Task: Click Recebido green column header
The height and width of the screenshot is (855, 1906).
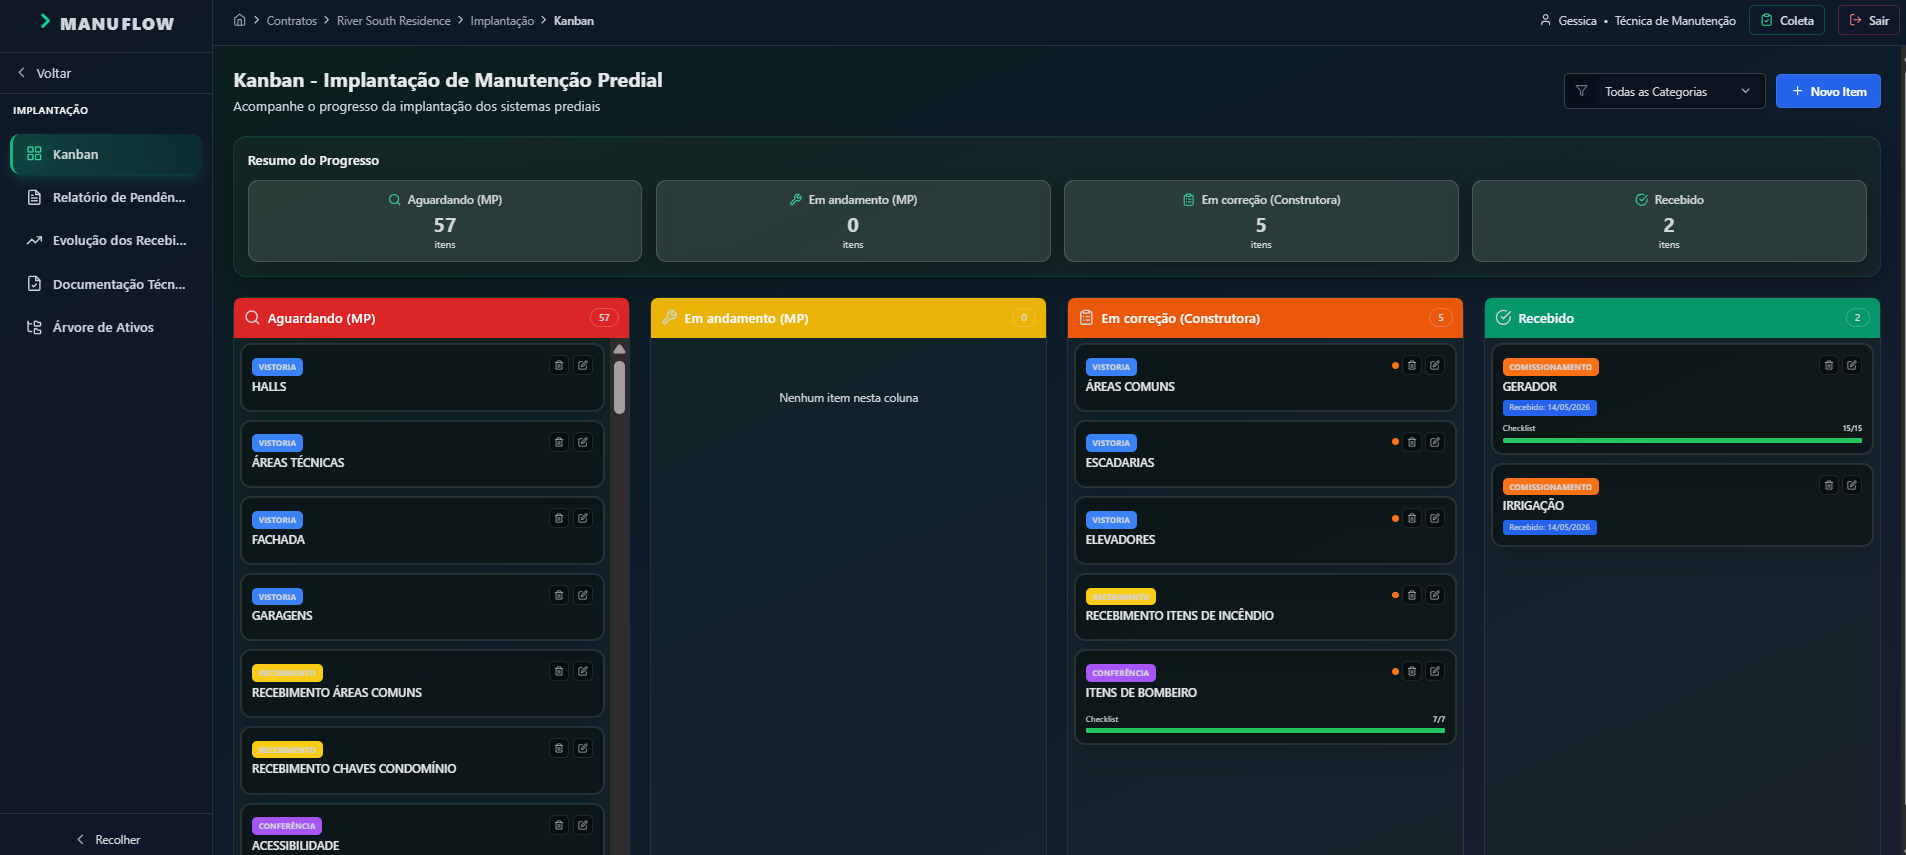Action: pos(1682,318)
